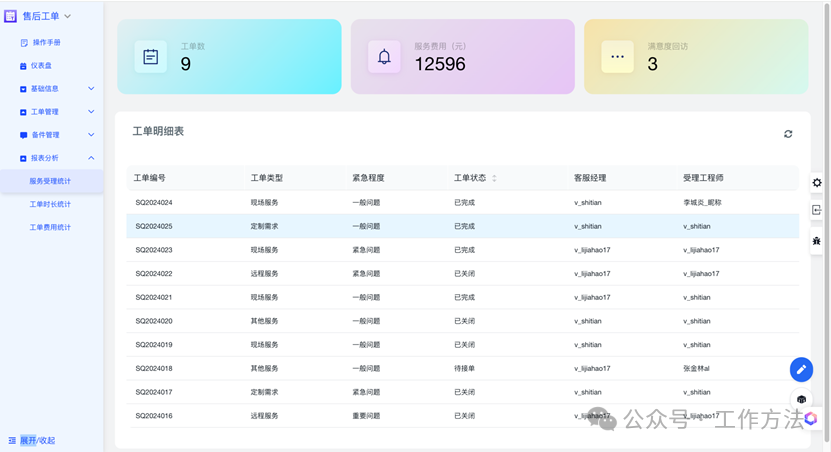Click the exit icon on right edge
Screen dimensions: 831x452
(817, 210)
